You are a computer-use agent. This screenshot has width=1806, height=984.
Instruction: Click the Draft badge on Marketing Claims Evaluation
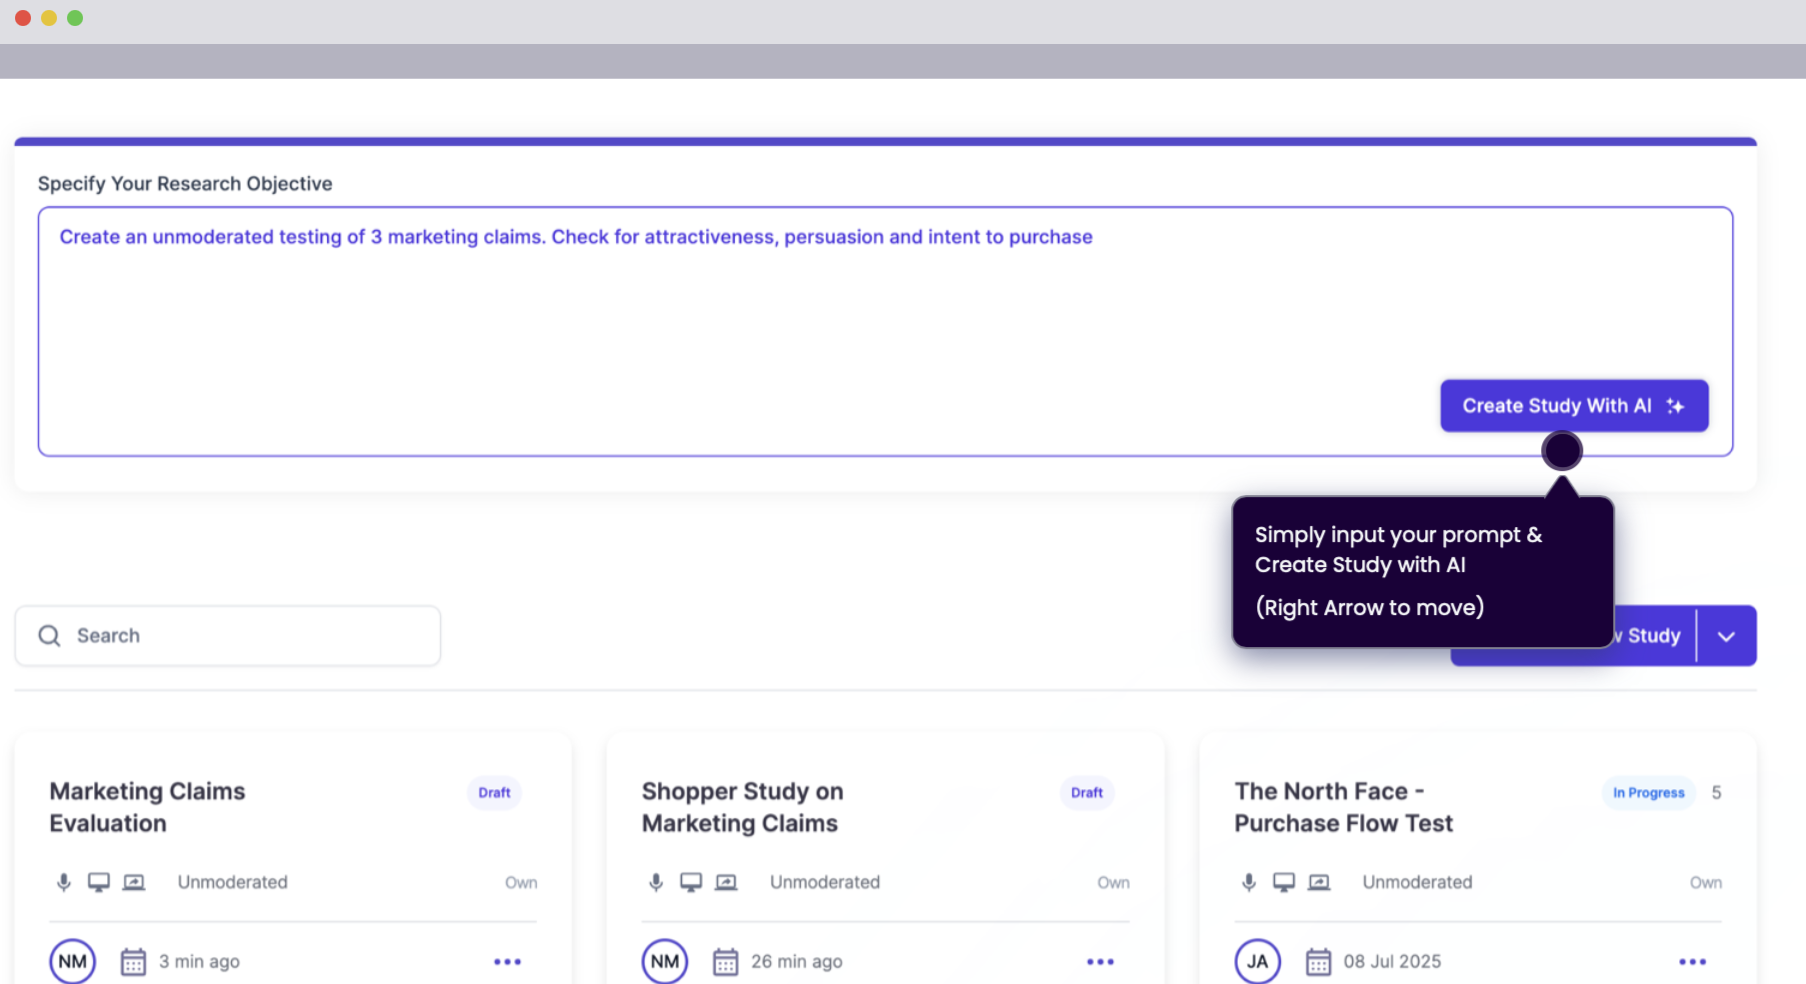point(494,793)
